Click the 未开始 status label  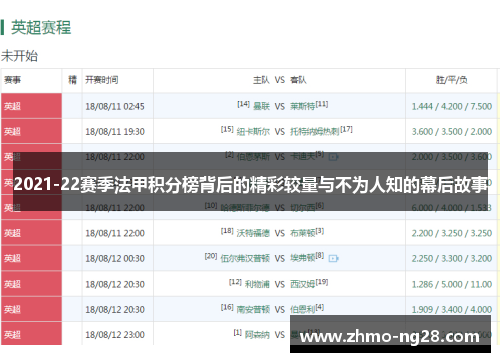(x=19, y=56)
